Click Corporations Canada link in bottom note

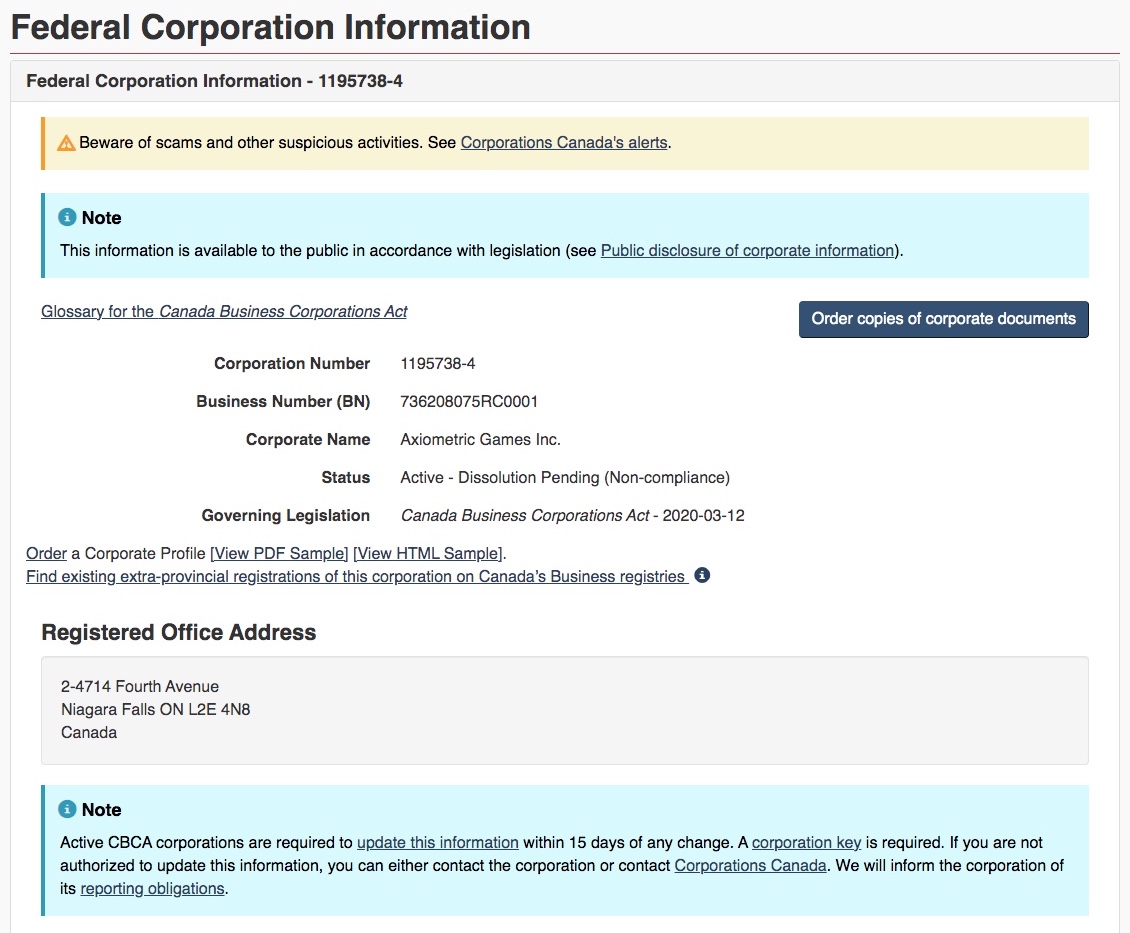tap(750, 865)
